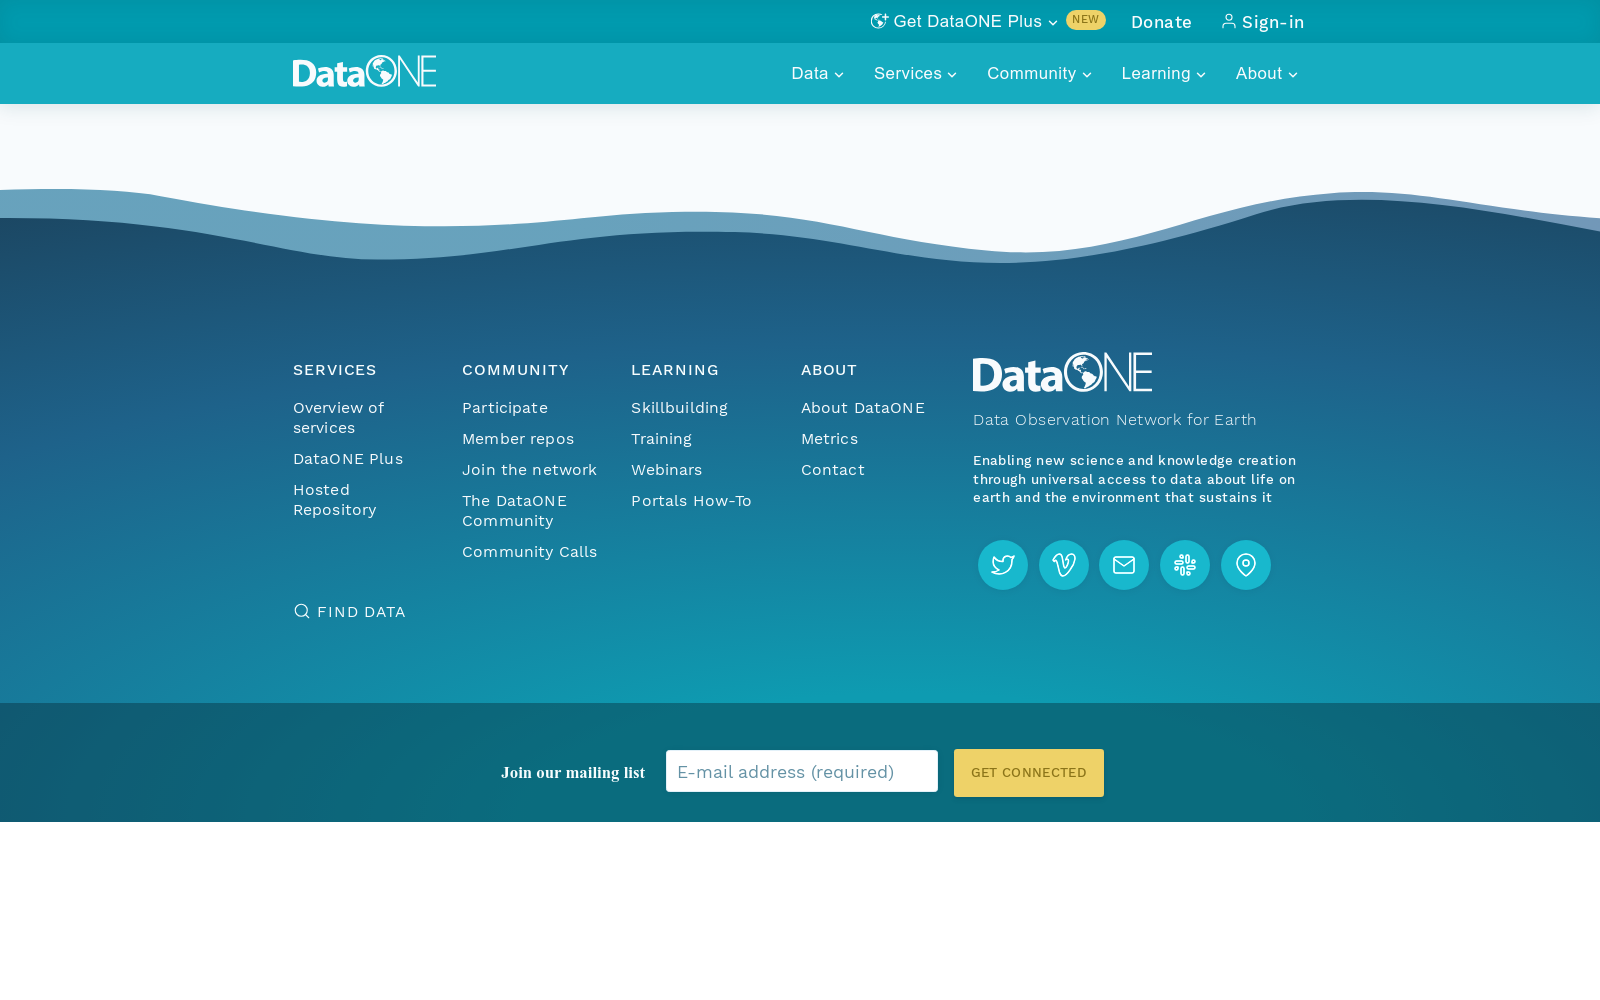
Task: Open Overview of services footer link
Action: tap(338, 418)
